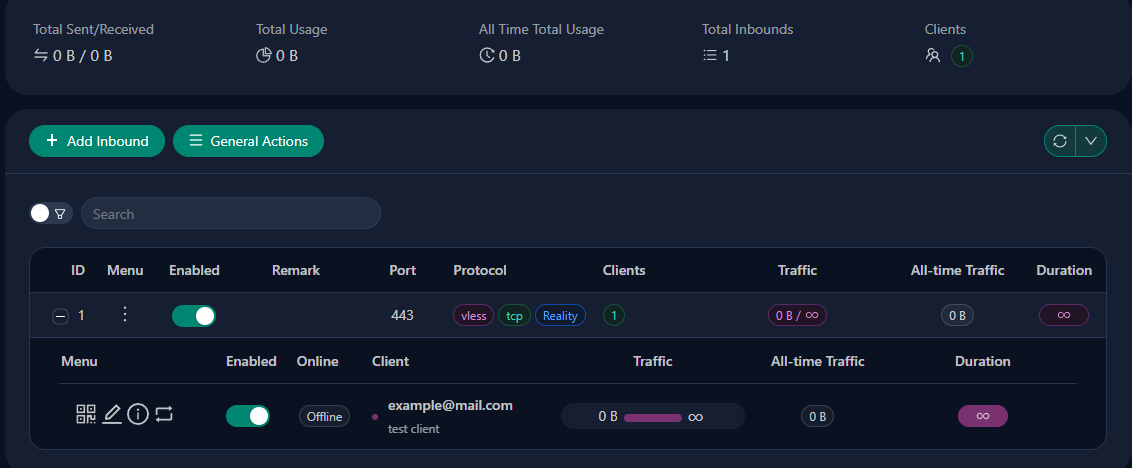The width and height of the screenshot is (1132, 468).
Task: Disable inbound 1 using Enabled switch
Action: tap(193, 316)
